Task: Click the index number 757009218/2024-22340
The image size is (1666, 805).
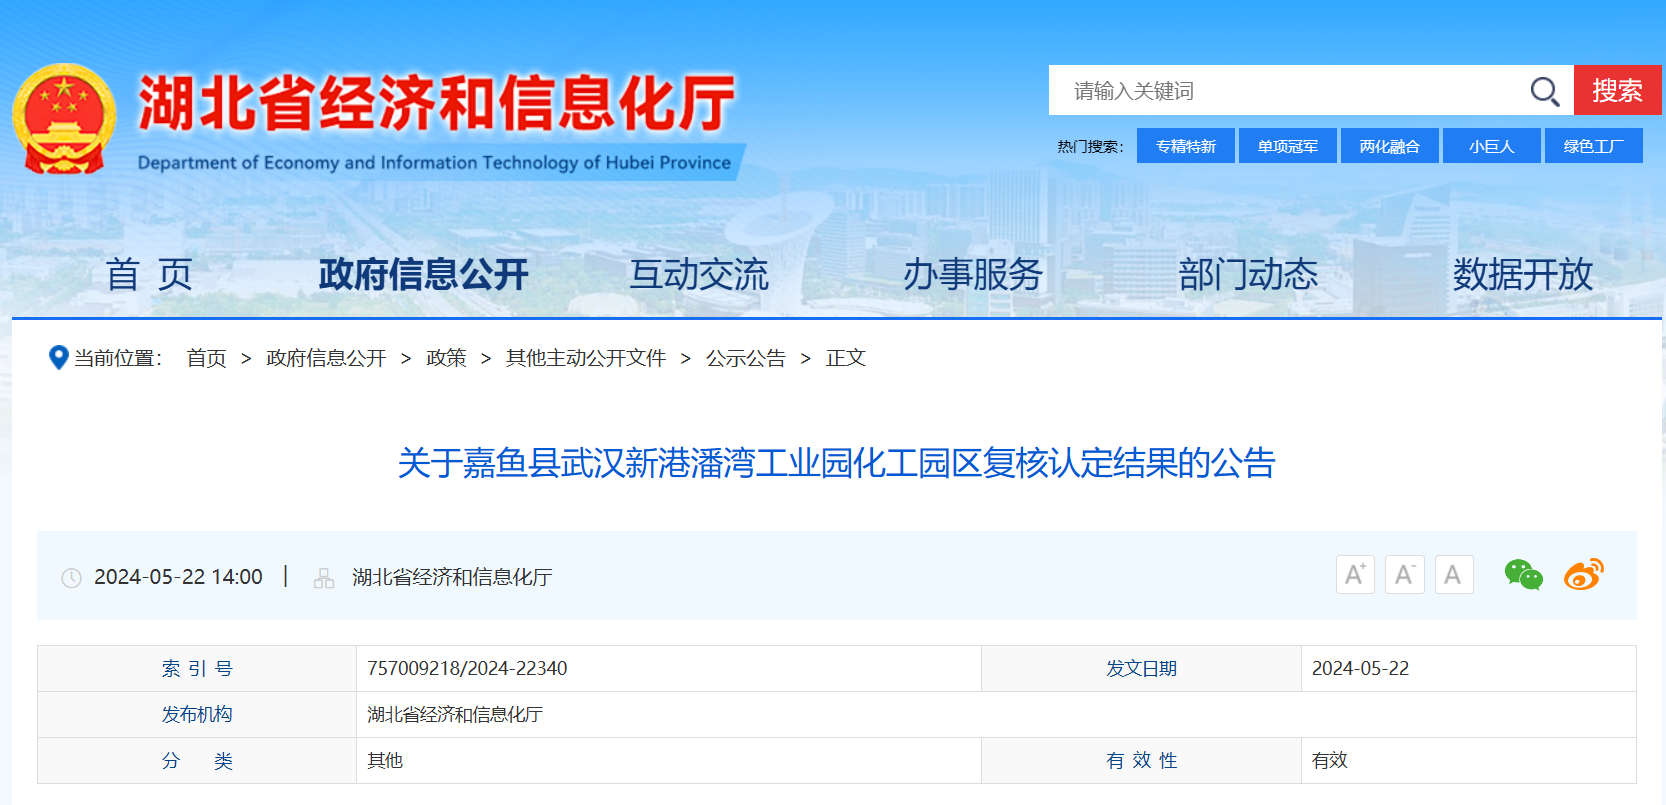Action: tap(467, 668)
